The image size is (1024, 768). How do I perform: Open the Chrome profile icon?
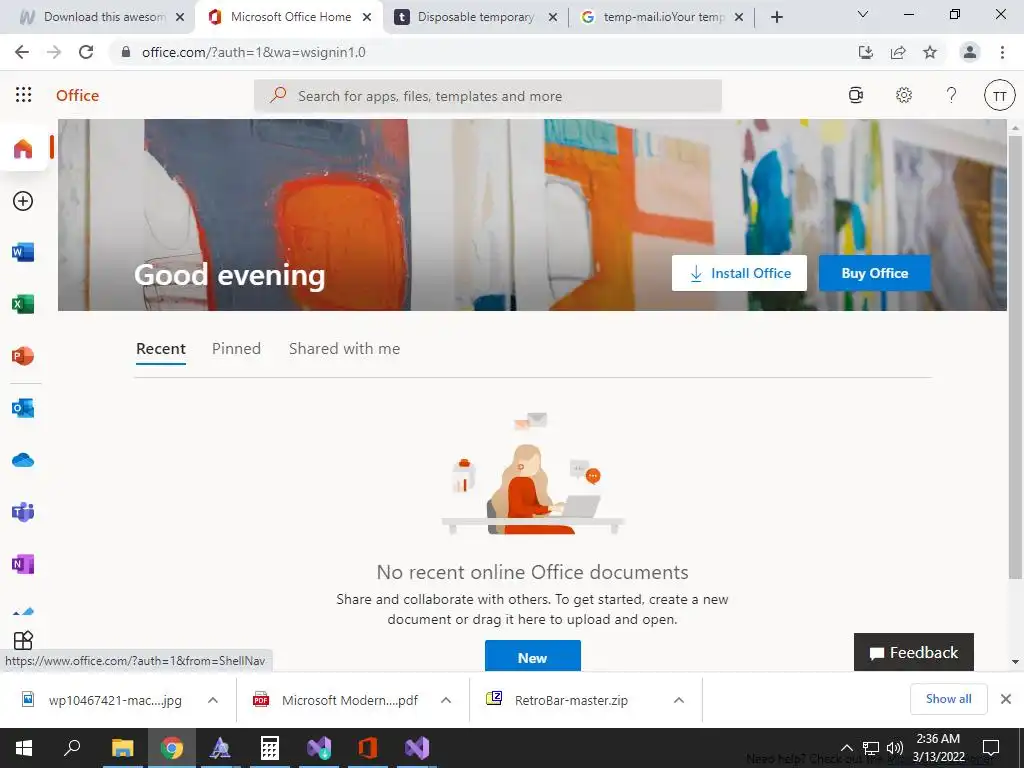[x=970, y=52]
